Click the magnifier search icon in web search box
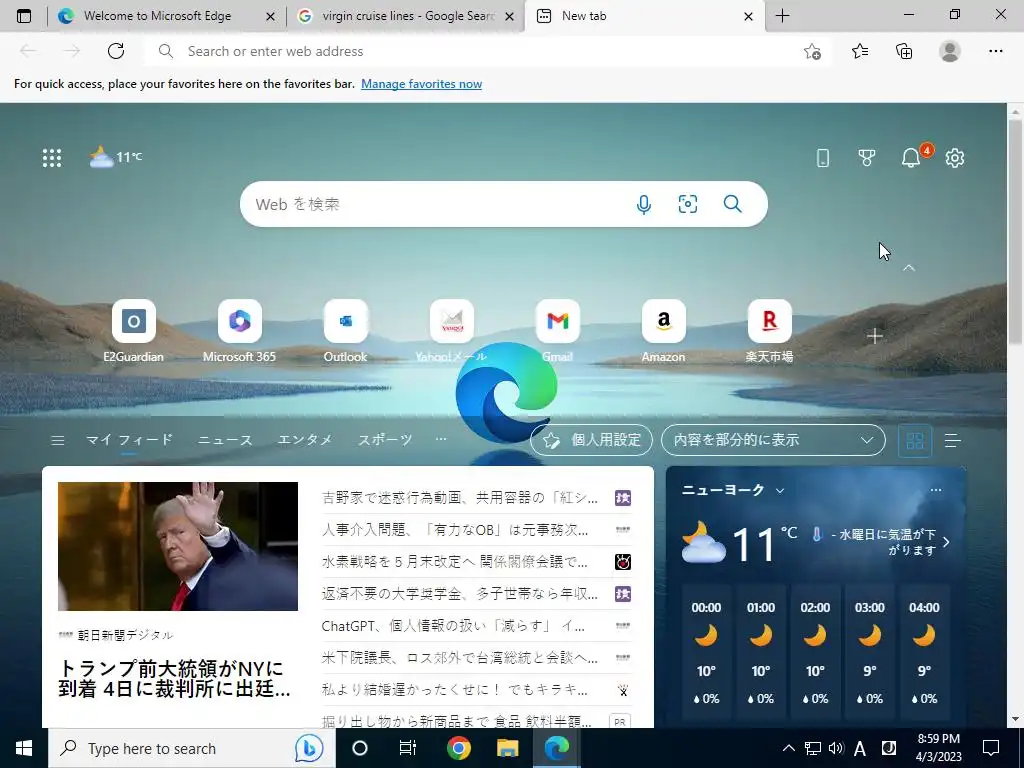 pyautogui.click(x=733, y=204)
